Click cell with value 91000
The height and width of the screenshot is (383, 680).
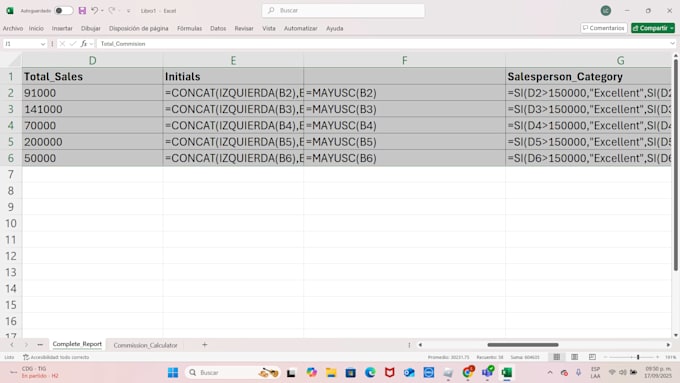[x=92, y=93]
